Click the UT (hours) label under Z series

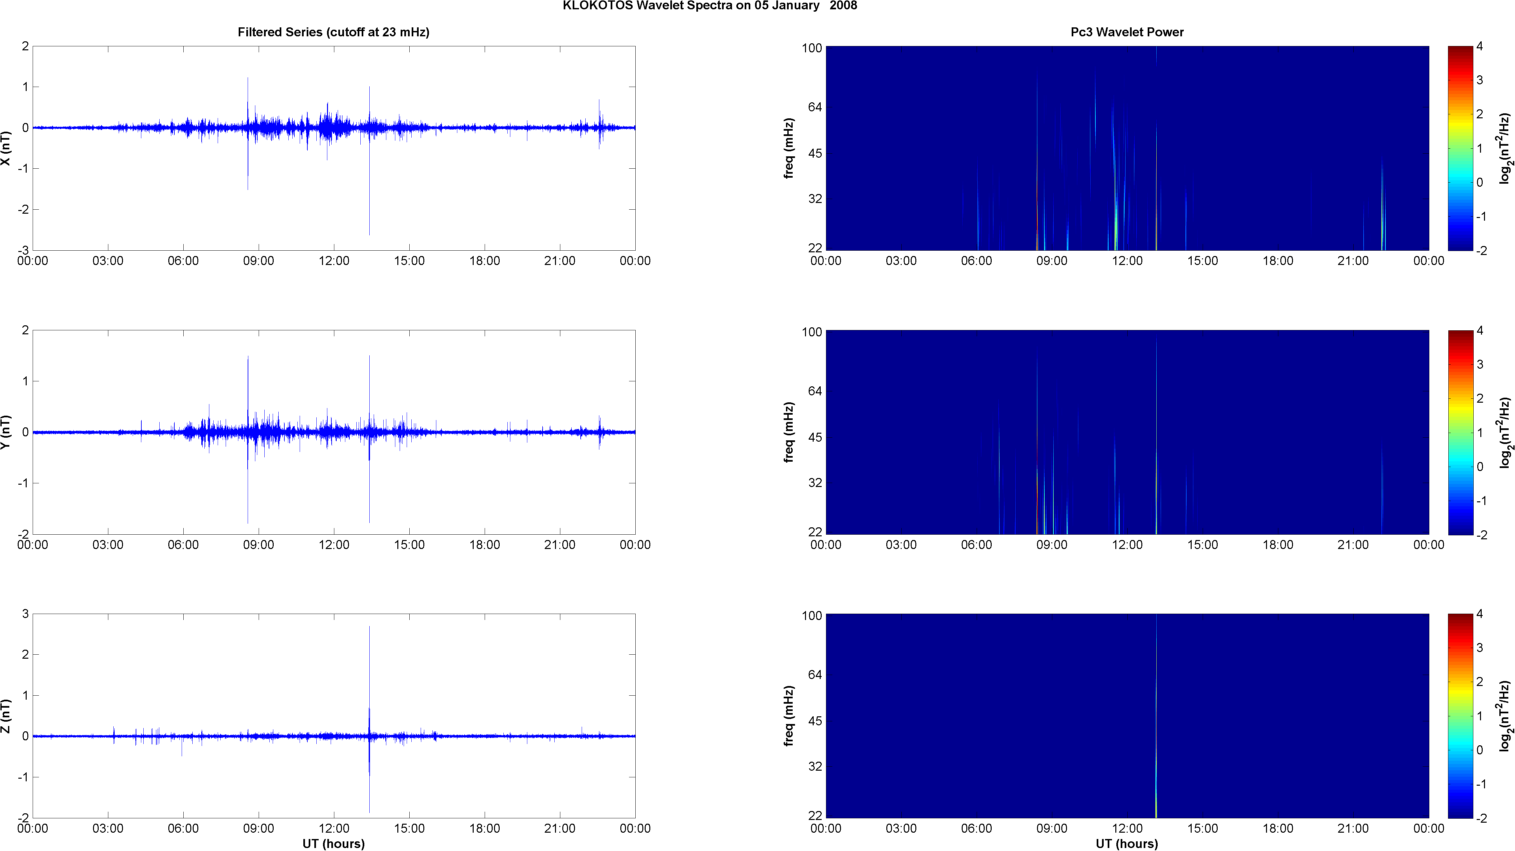tap(333, 844)
